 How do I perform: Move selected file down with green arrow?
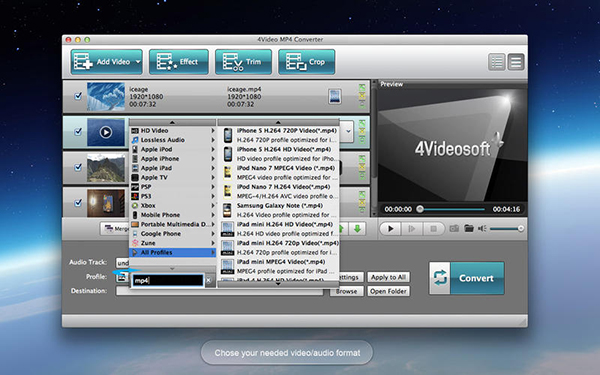(x=357, y=228)
